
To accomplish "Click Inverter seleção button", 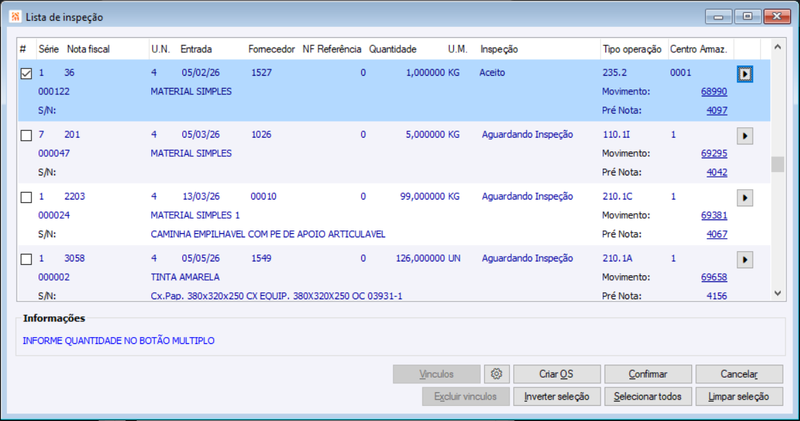I will point(557,397).
